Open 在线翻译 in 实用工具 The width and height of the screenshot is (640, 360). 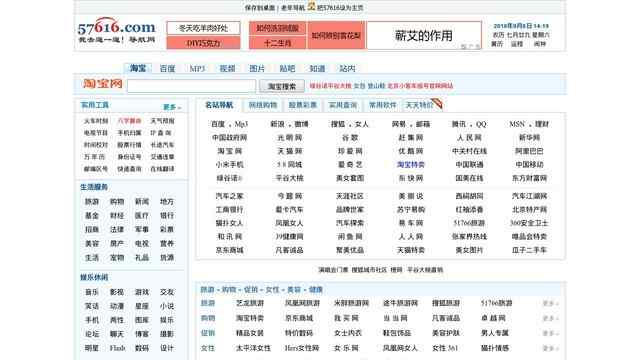[x=162, y=169]
